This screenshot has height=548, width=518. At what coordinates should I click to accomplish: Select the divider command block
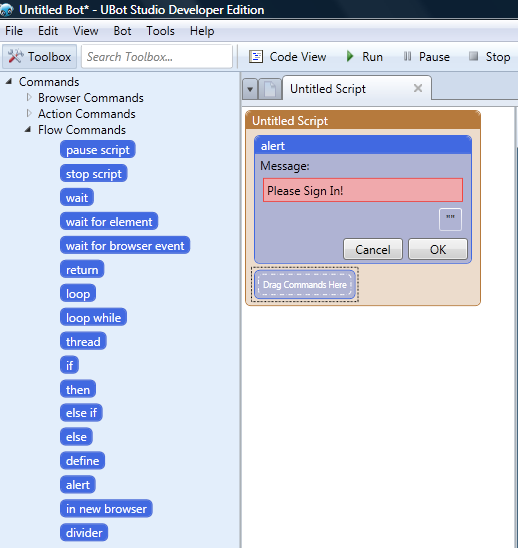pyautogui.click(x=84, y=533)
